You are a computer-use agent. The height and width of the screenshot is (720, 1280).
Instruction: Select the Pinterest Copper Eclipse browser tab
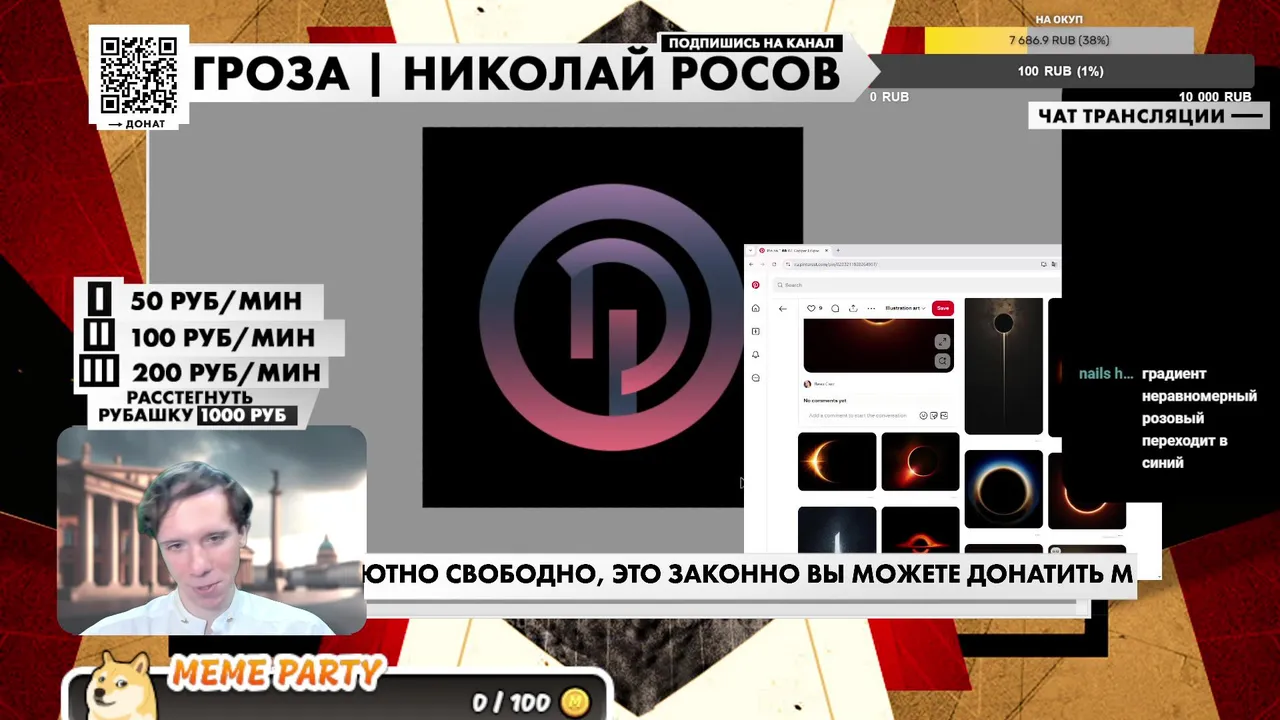(x=793, y=250)
